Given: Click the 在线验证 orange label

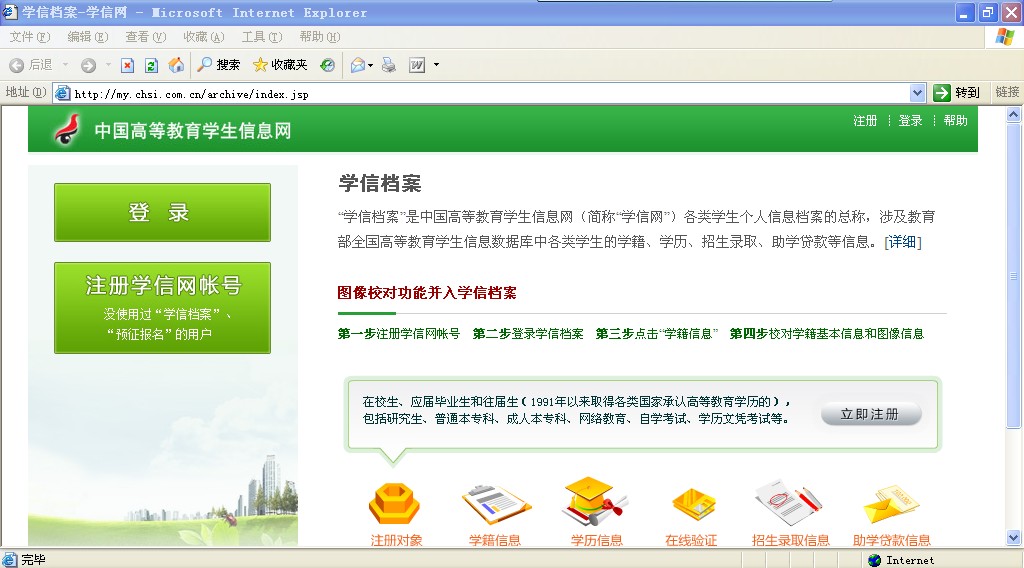Looking at the screenshot, I should click(x=691, y=540).
